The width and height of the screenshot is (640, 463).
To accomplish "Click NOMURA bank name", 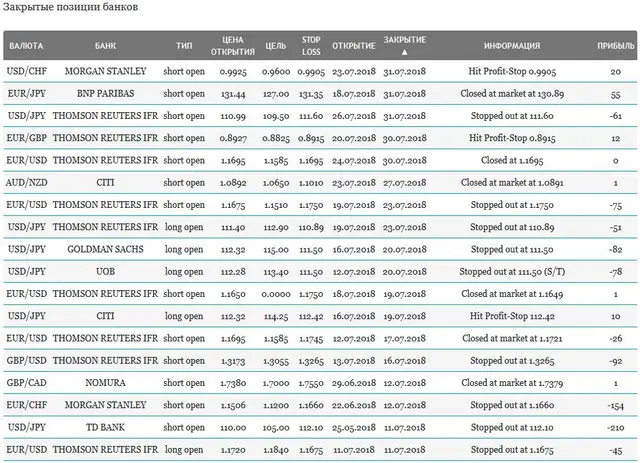I will click(105, 383).
